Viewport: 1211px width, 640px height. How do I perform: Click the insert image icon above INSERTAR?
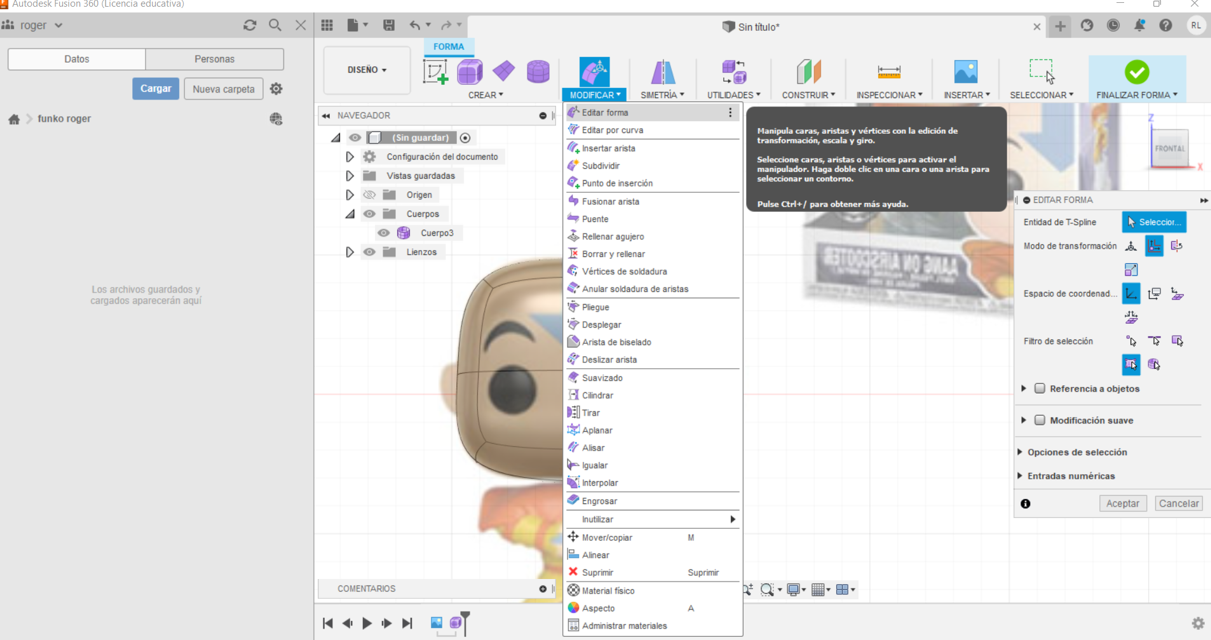tap(966, 71)
